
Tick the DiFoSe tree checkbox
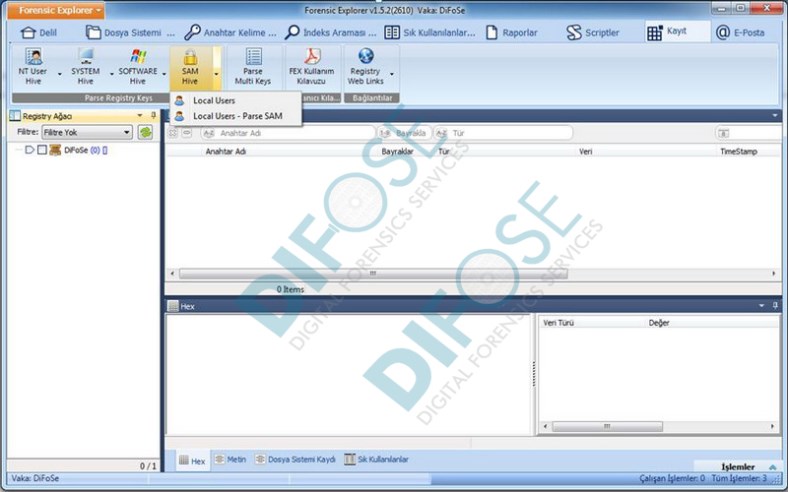pyautogui.click(x=42, y=150)
